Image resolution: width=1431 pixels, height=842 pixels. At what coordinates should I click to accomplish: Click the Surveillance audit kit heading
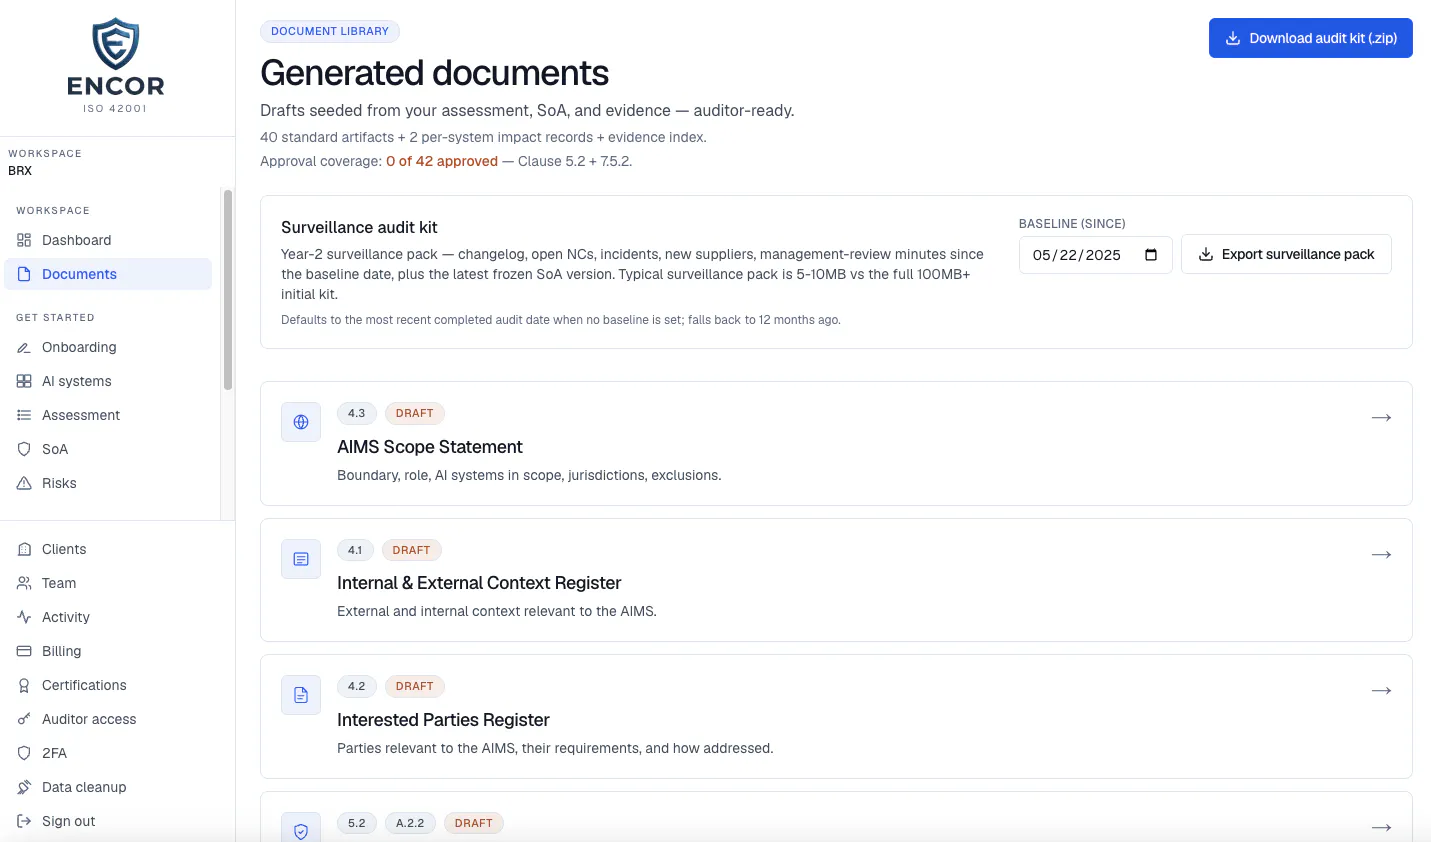click(x=359, y=227)
